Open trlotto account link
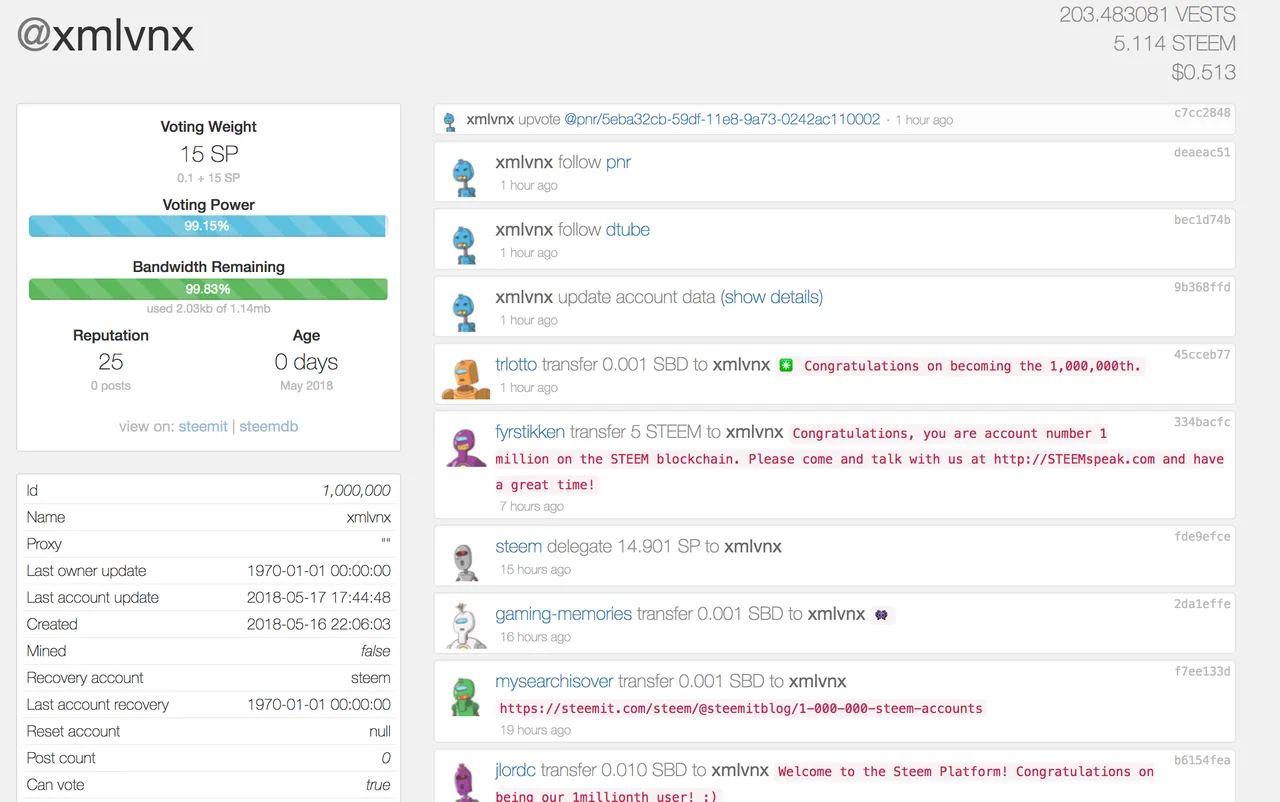This screenshot has height=802, width=1280. pyautogui.click(x=516, y=365)
